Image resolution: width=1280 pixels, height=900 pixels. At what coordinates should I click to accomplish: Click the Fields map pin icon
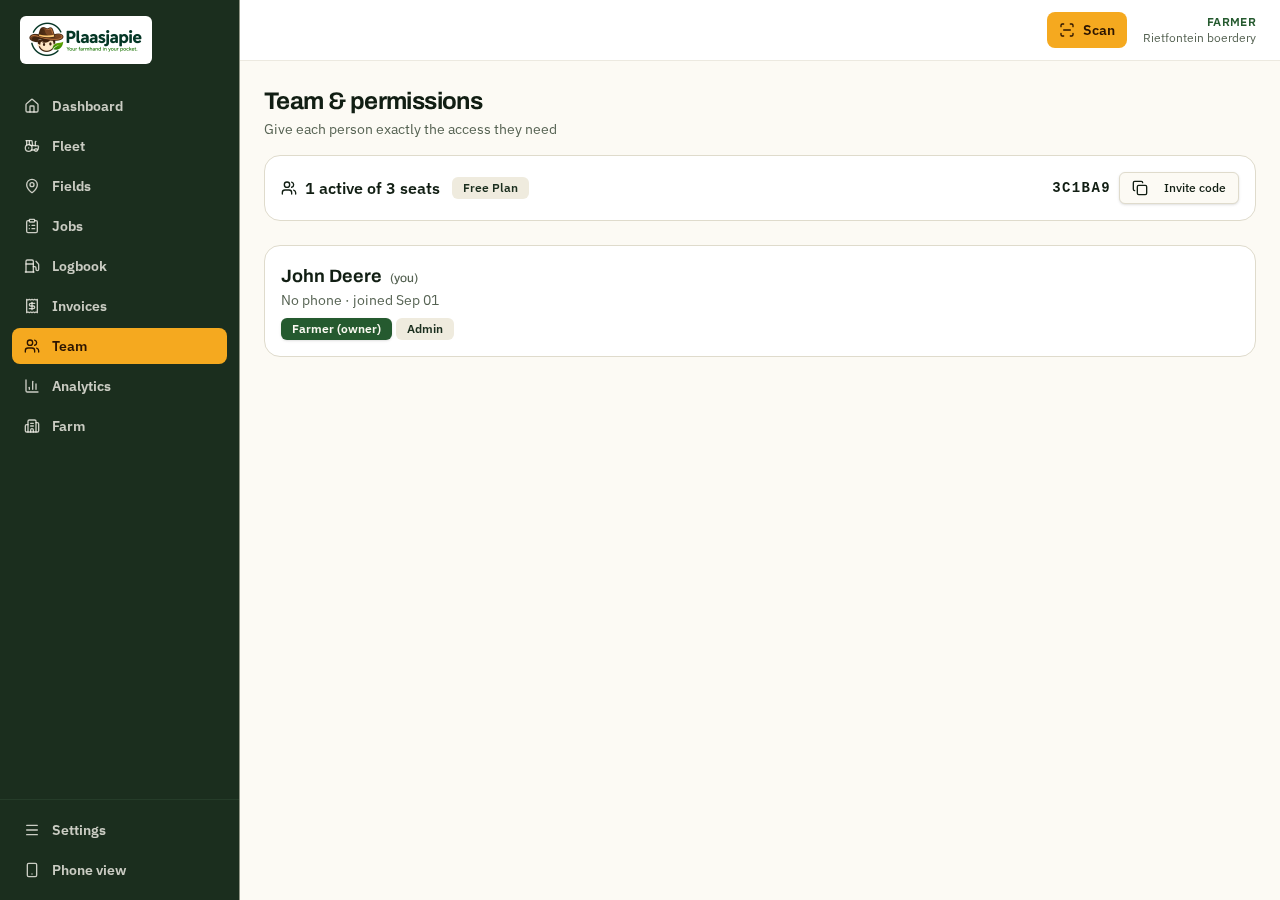[x=32, y=186]
